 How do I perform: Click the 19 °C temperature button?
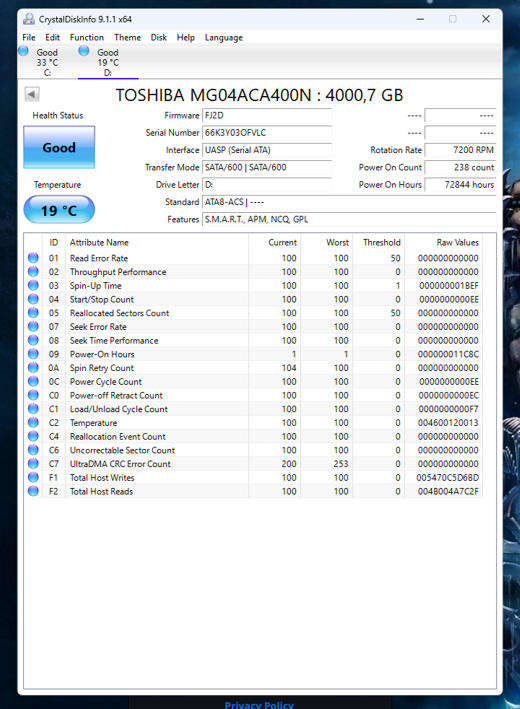tap(59, 210)
